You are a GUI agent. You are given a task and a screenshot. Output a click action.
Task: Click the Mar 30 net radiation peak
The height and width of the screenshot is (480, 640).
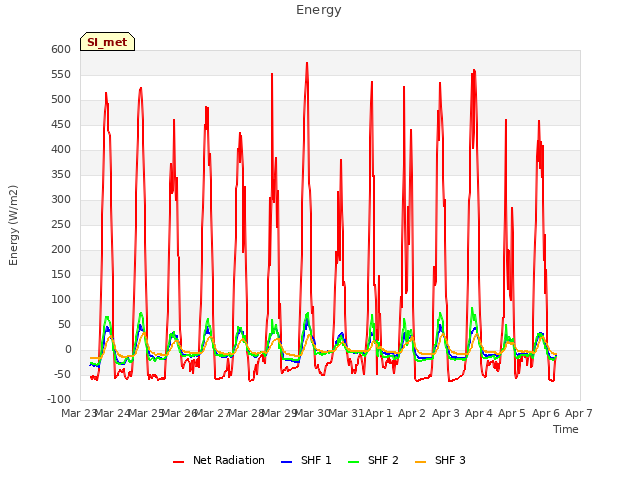pos(307,63)
